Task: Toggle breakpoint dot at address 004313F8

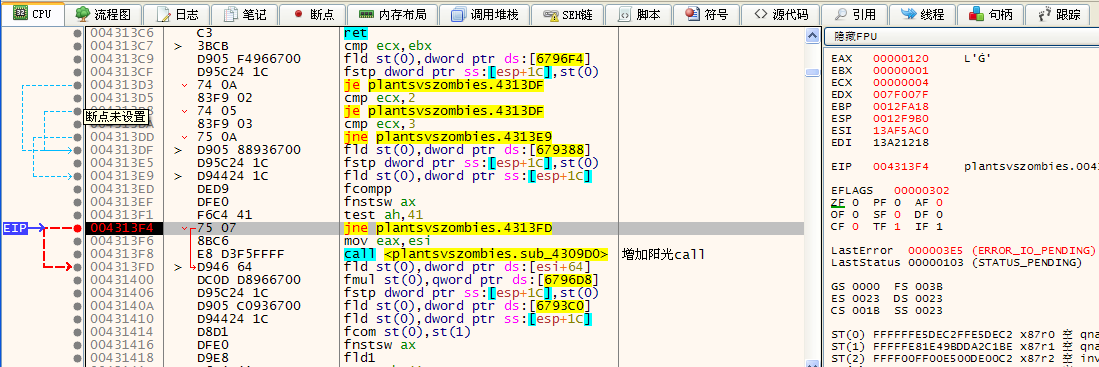Action: click(77, 254)
